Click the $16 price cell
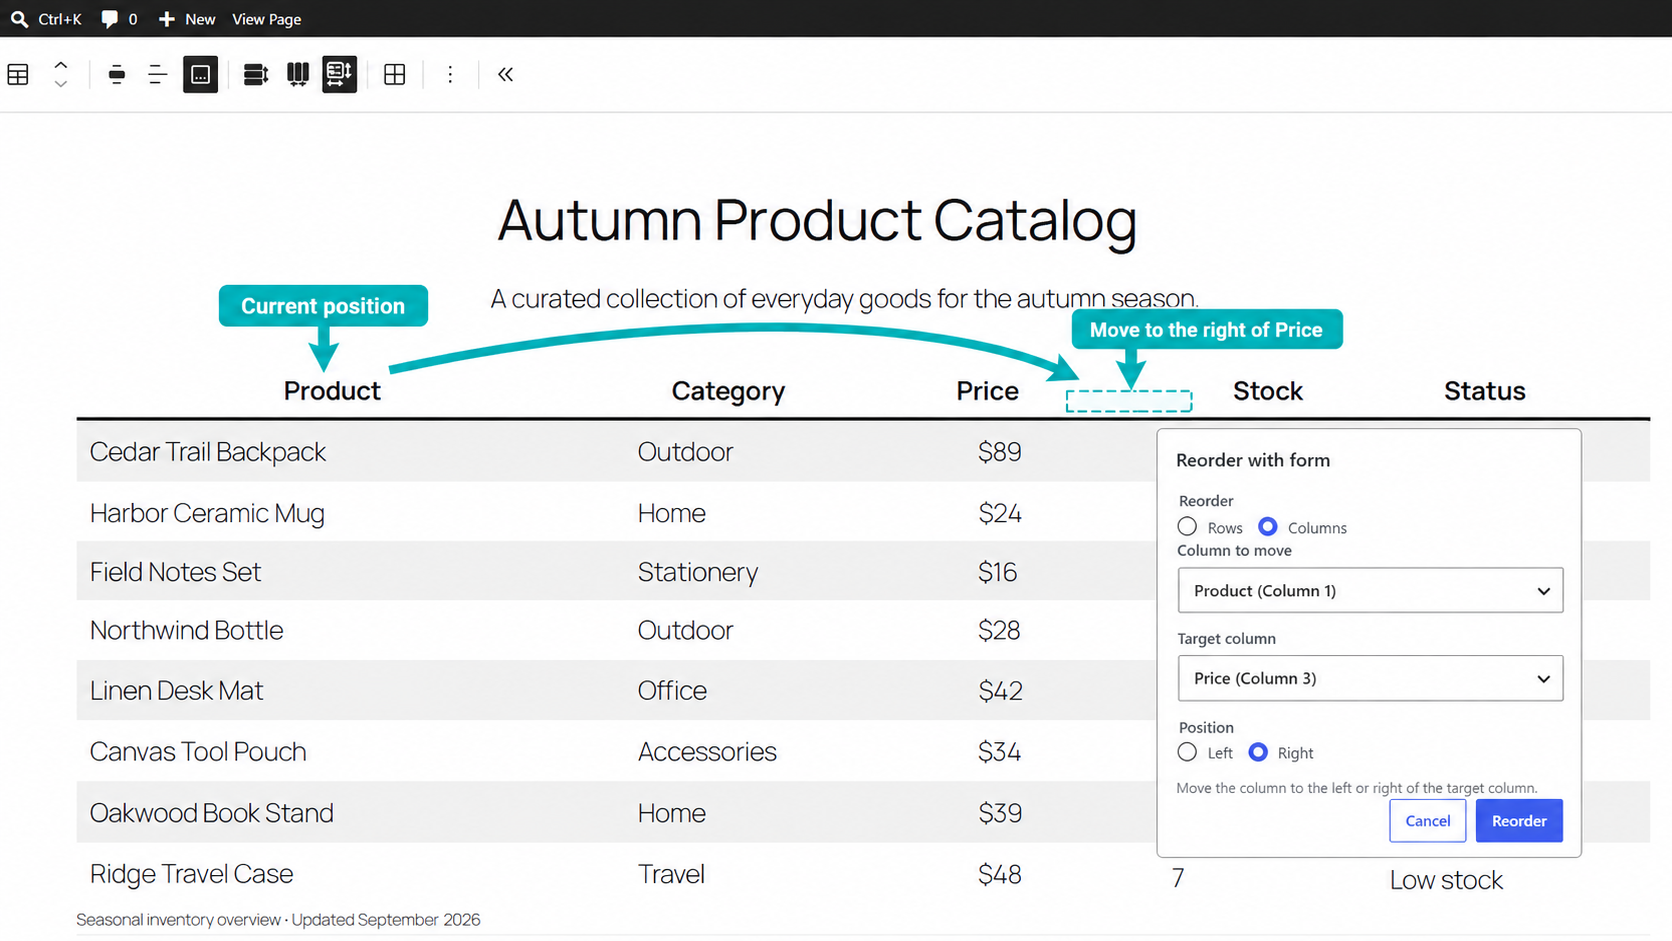This screenshot has width=1672, height=941. tap(997, 572)
